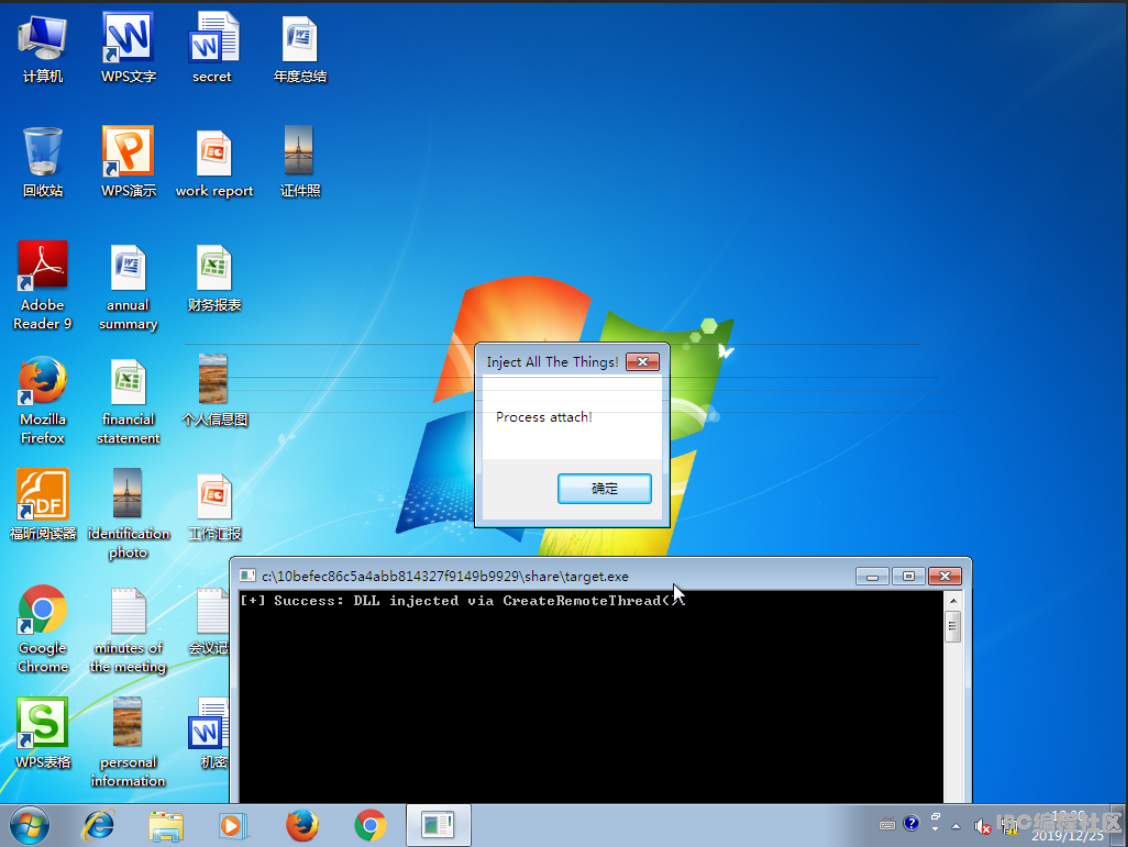This screenshot has width=1128, height=847.
Task: Open the 福昕阅读器 PDF reader shortcut
Action: pyautogui.click(x=42, y=505)
